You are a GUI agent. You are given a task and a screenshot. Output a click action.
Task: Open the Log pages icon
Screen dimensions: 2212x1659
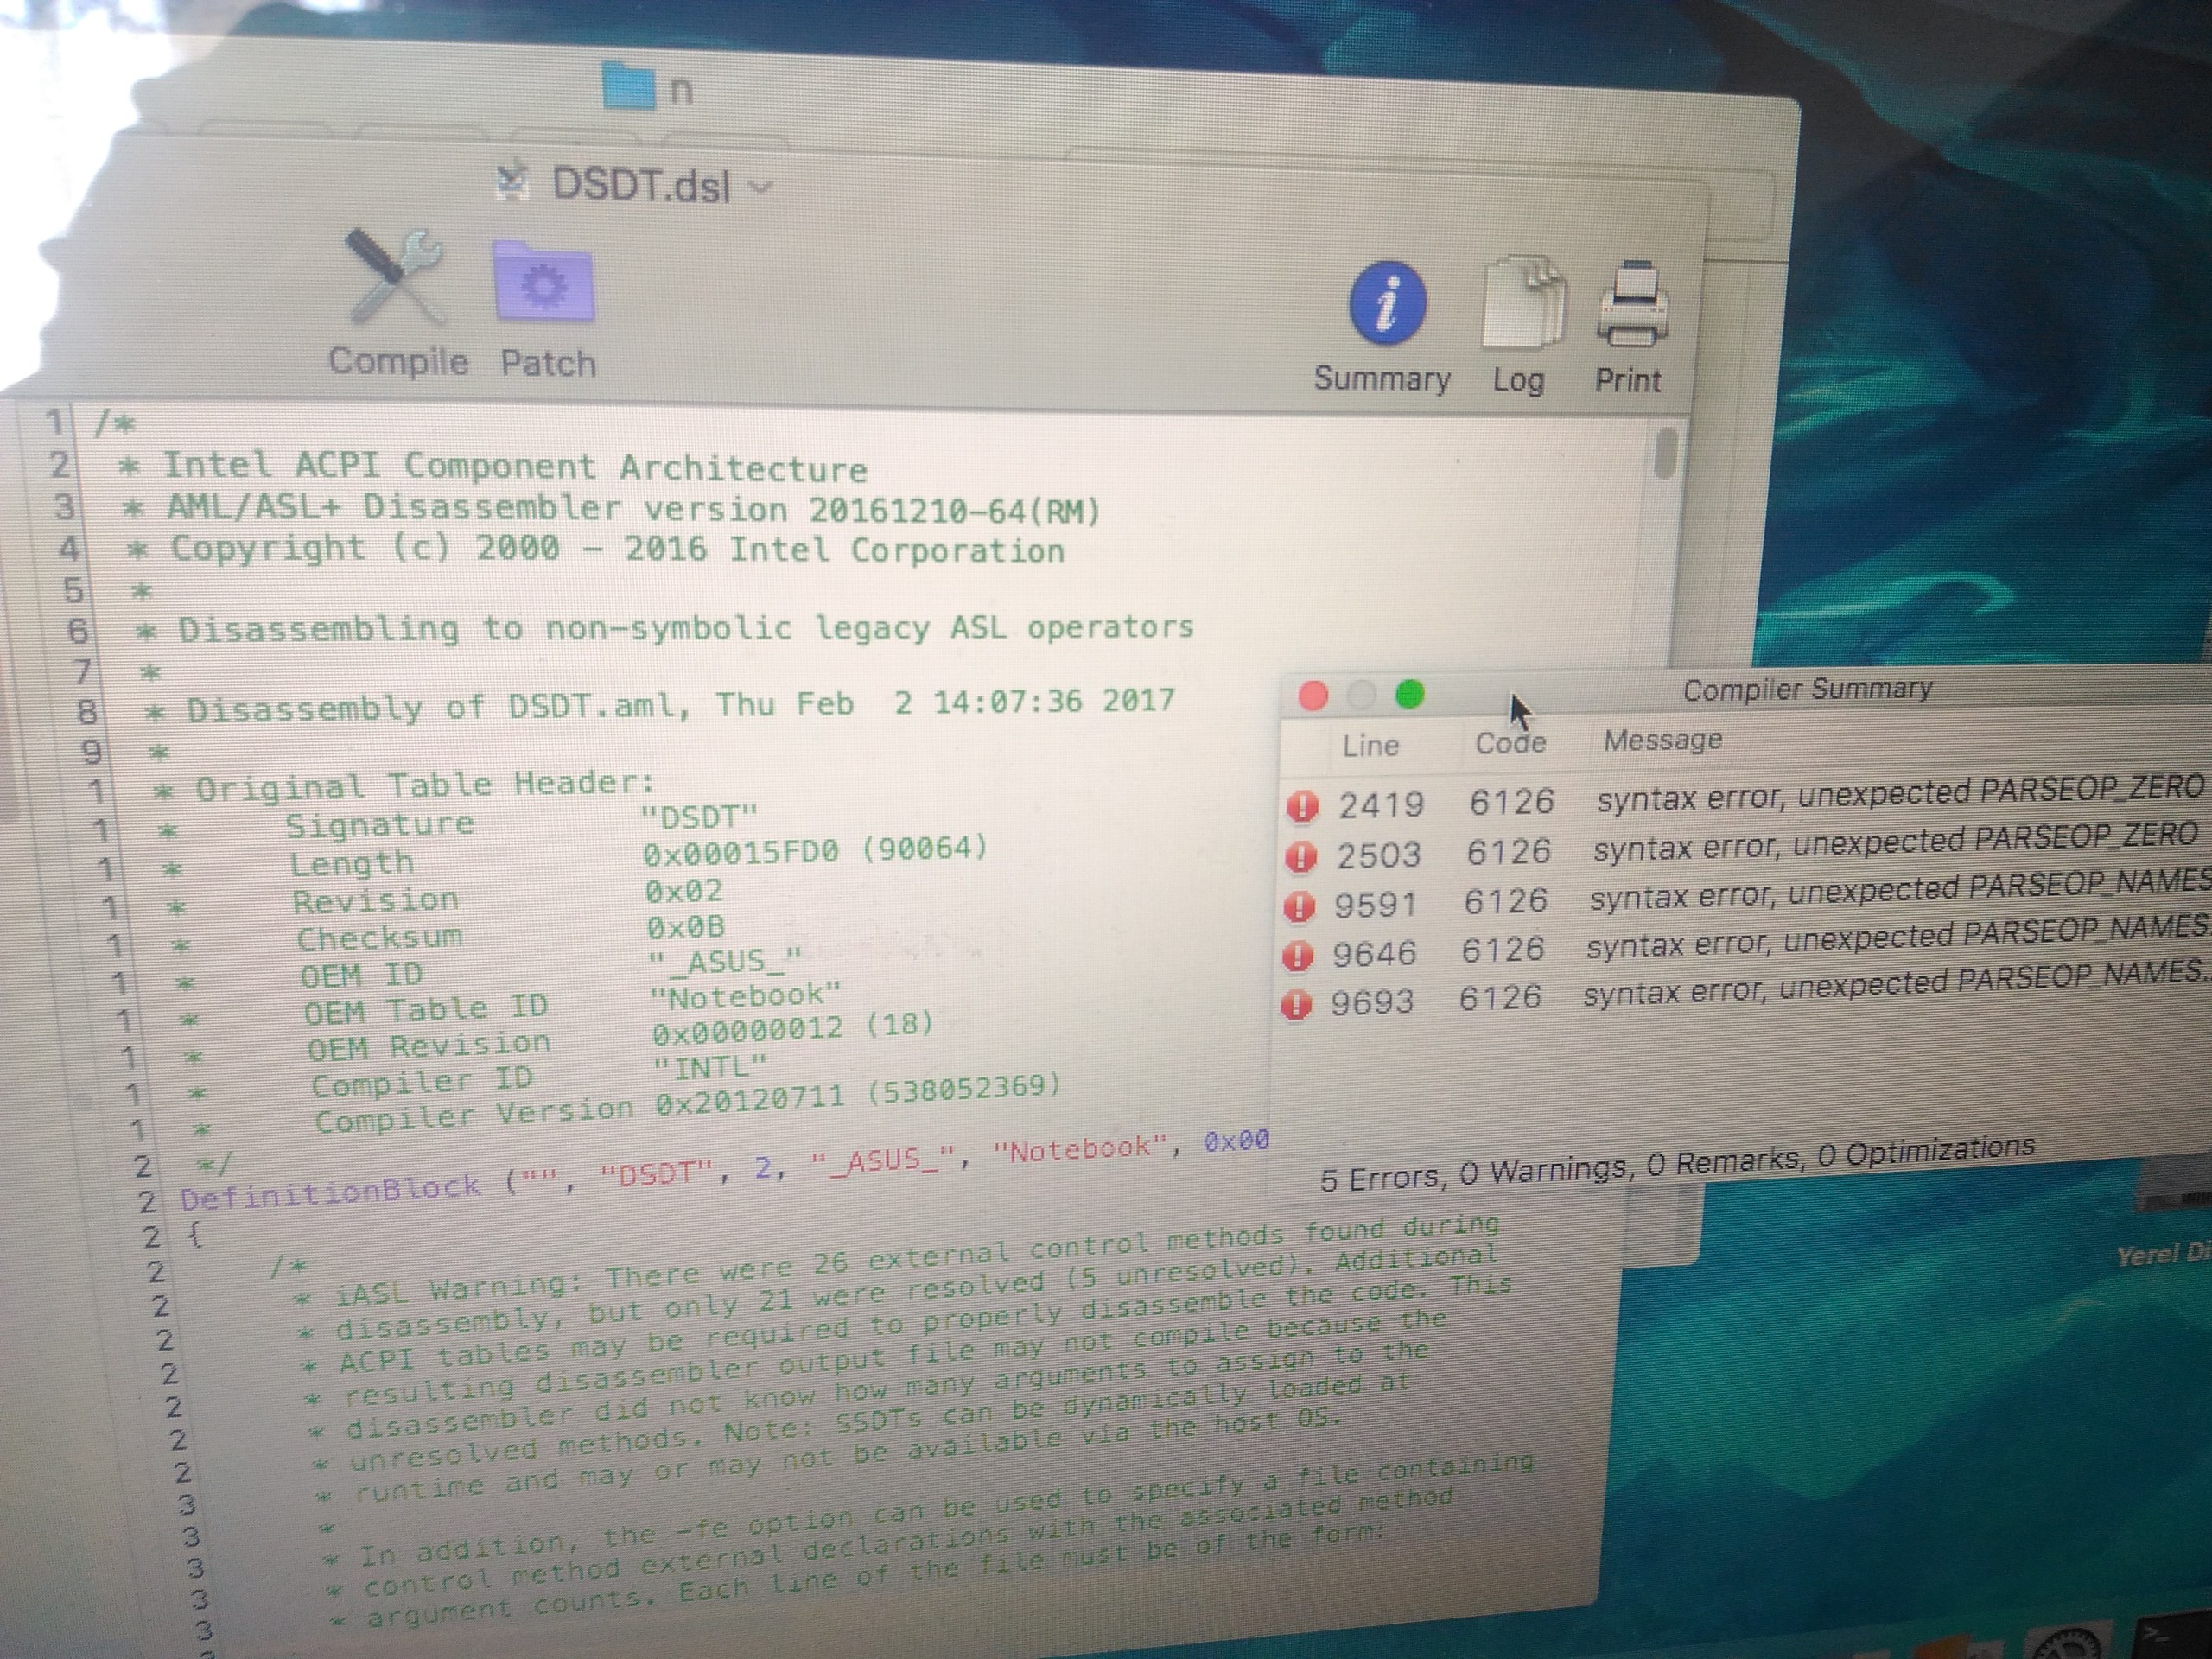[1523, 303]
